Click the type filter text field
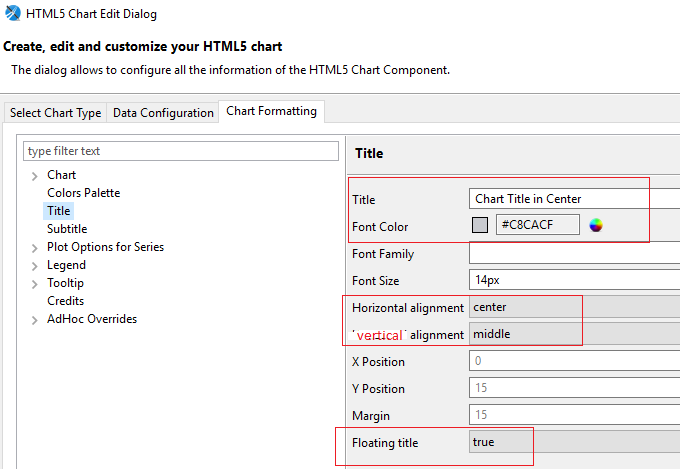680x469 pixels. [x=182, y=151]
